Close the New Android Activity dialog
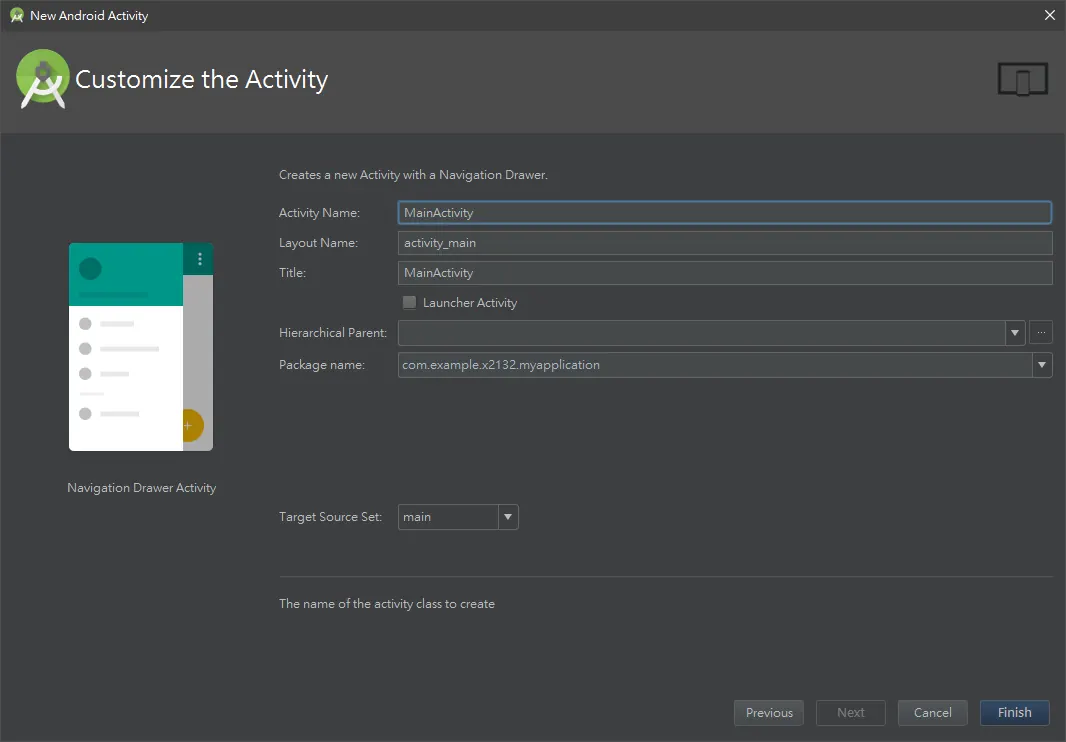 click(x=1050, y=15)
